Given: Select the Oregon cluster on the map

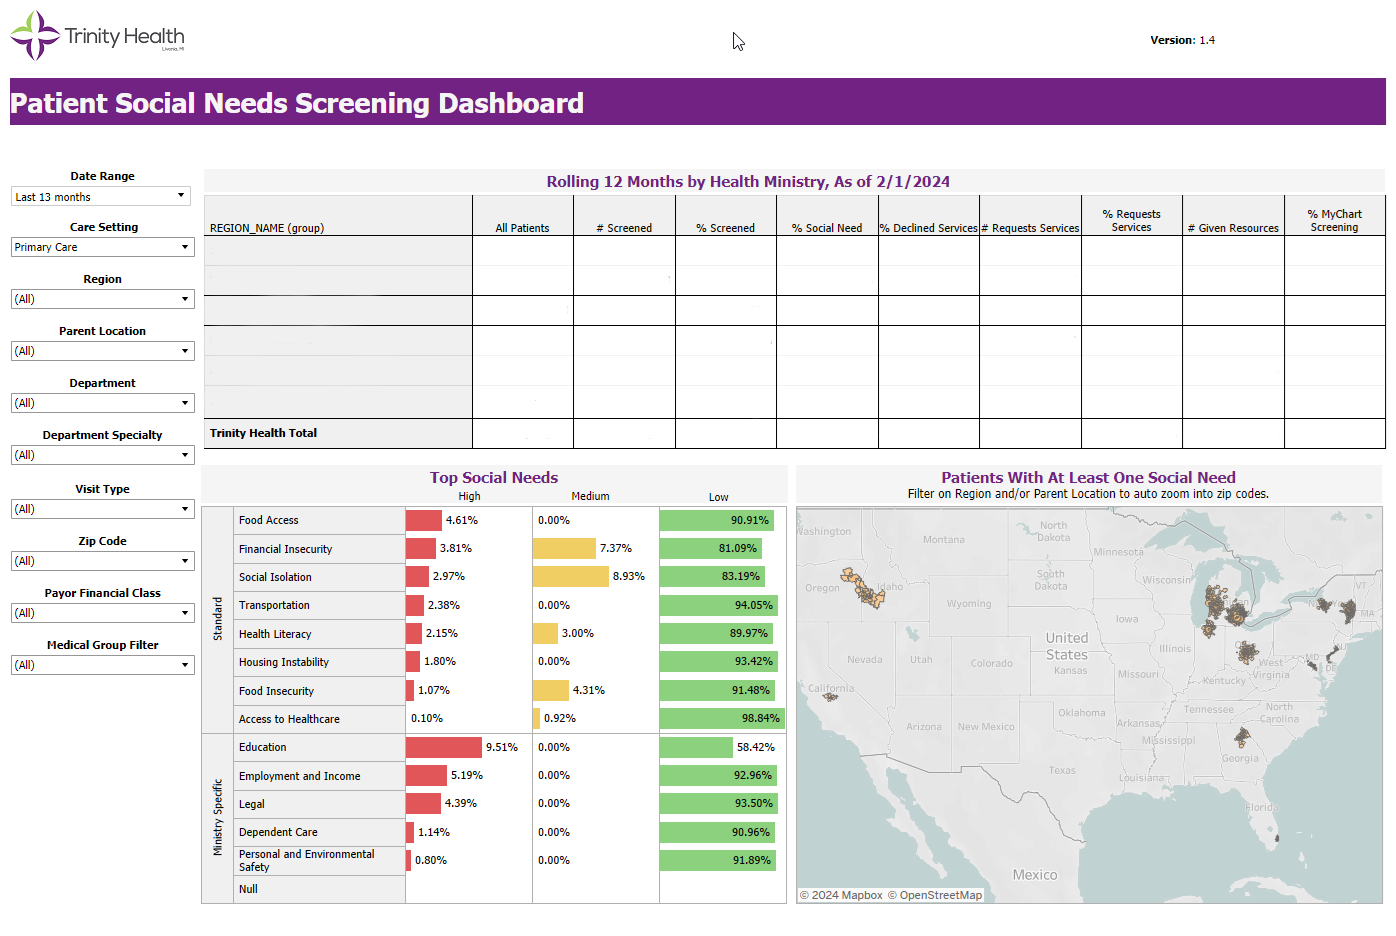Looking at the screenshot, I should click(863, 589).
